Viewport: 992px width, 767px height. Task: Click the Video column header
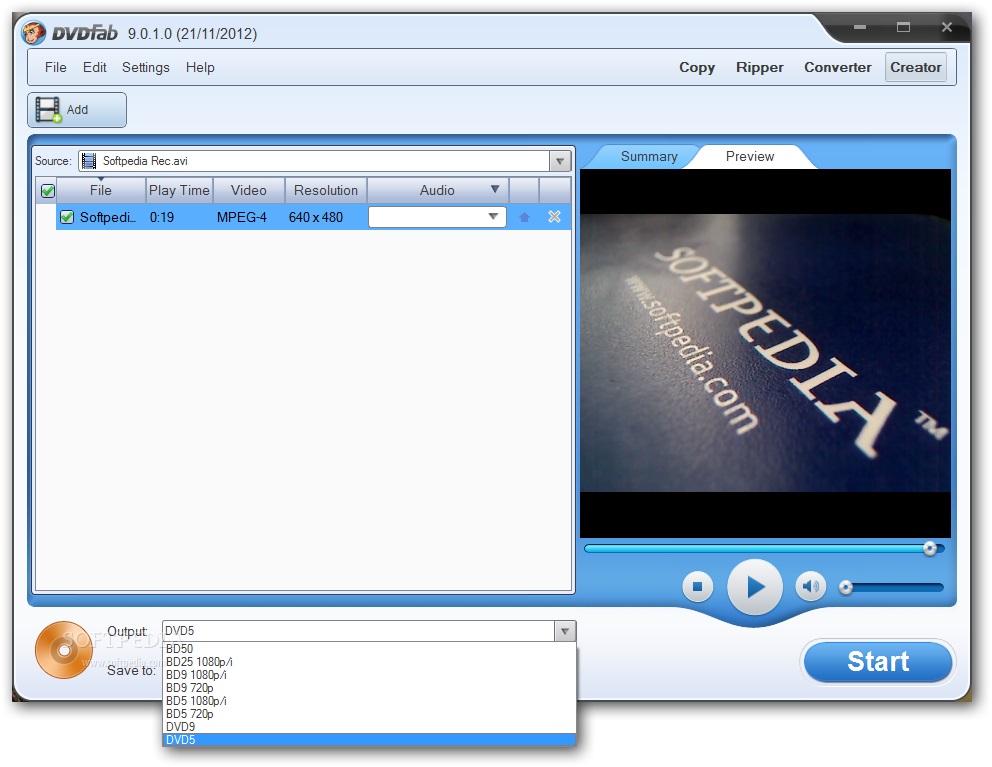(x=249, y=190)
